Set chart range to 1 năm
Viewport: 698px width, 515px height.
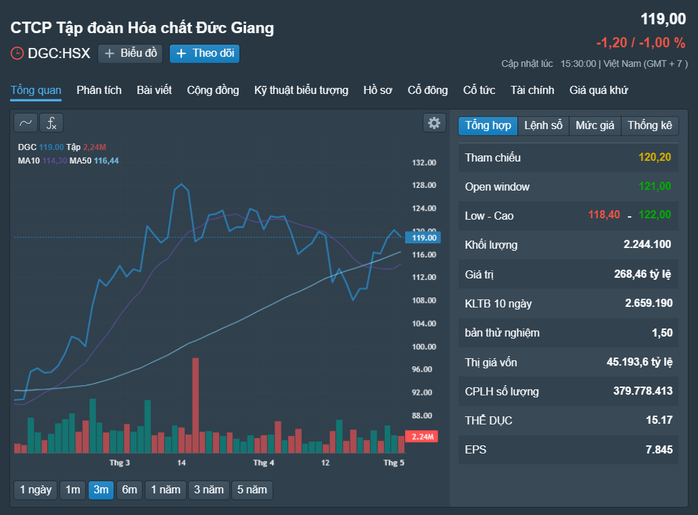coord(166,490)
